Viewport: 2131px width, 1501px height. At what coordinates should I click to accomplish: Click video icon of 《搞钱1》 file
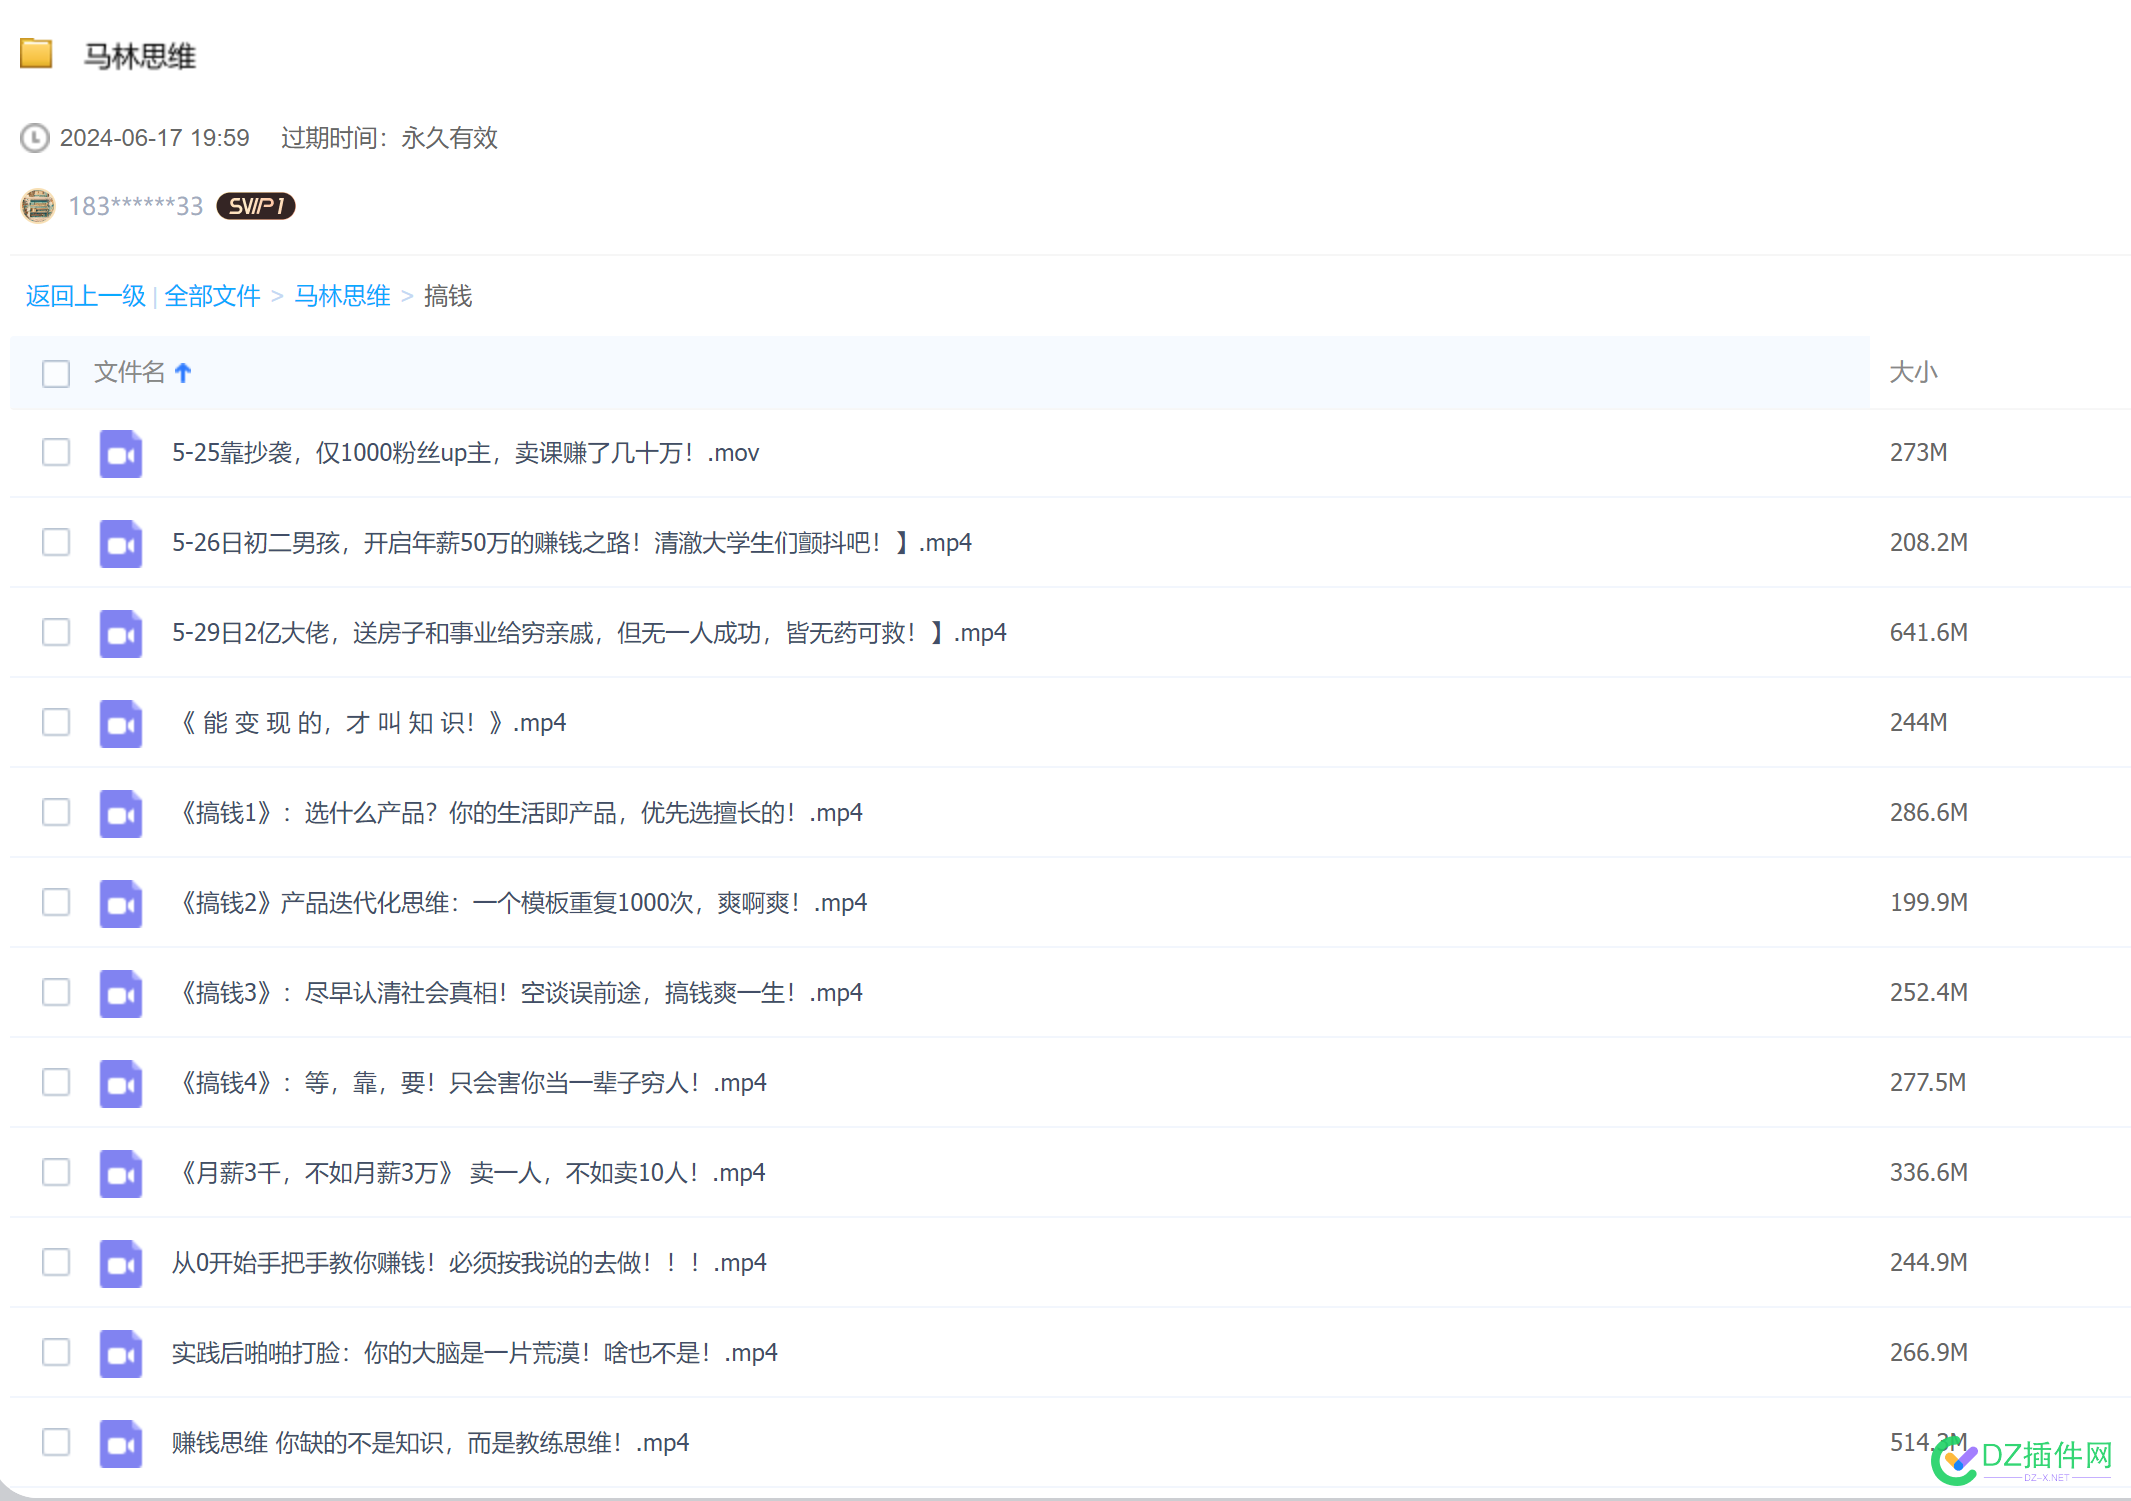121,814
